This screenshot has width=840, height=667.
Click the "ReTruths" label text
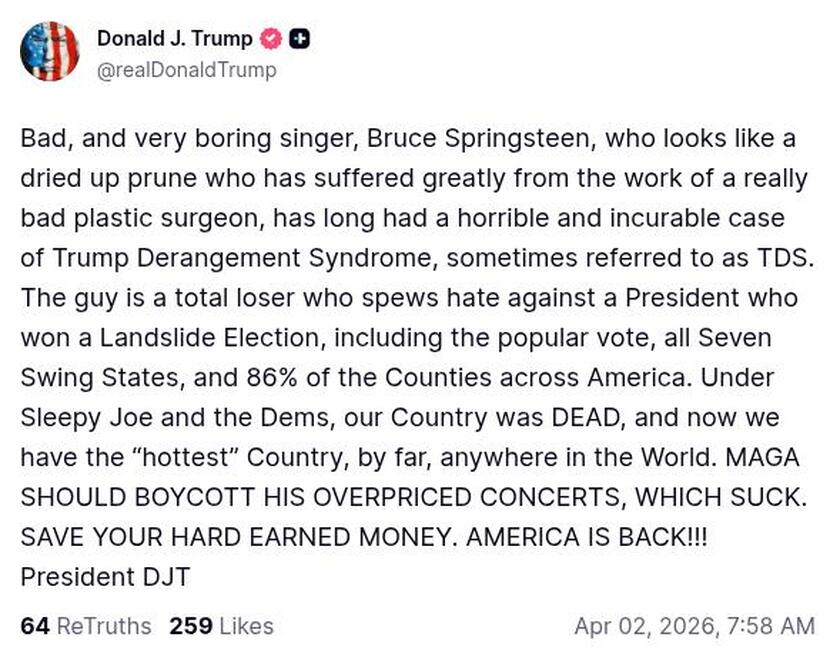(x=106, y=626)
